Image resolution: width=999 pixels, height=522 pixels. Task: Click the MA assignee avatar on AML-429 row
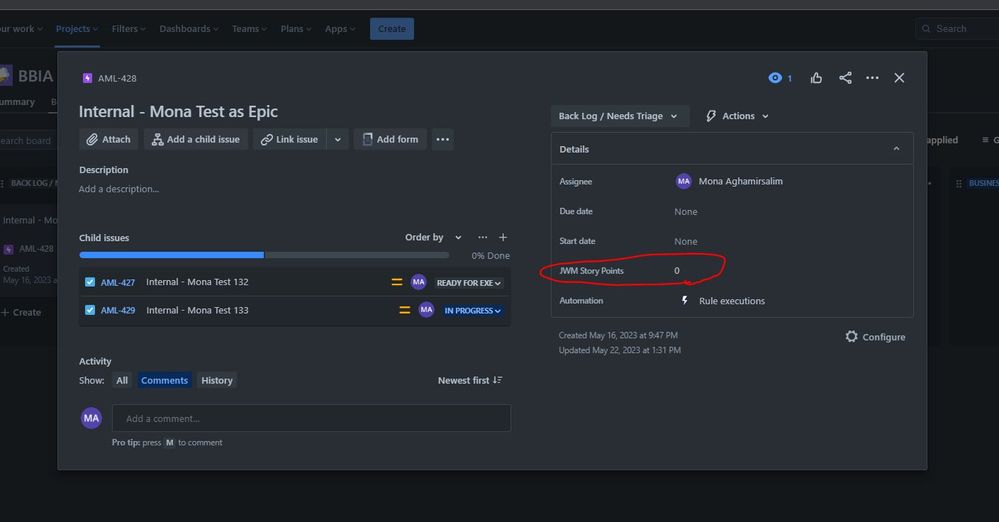(x=426, y=310)
